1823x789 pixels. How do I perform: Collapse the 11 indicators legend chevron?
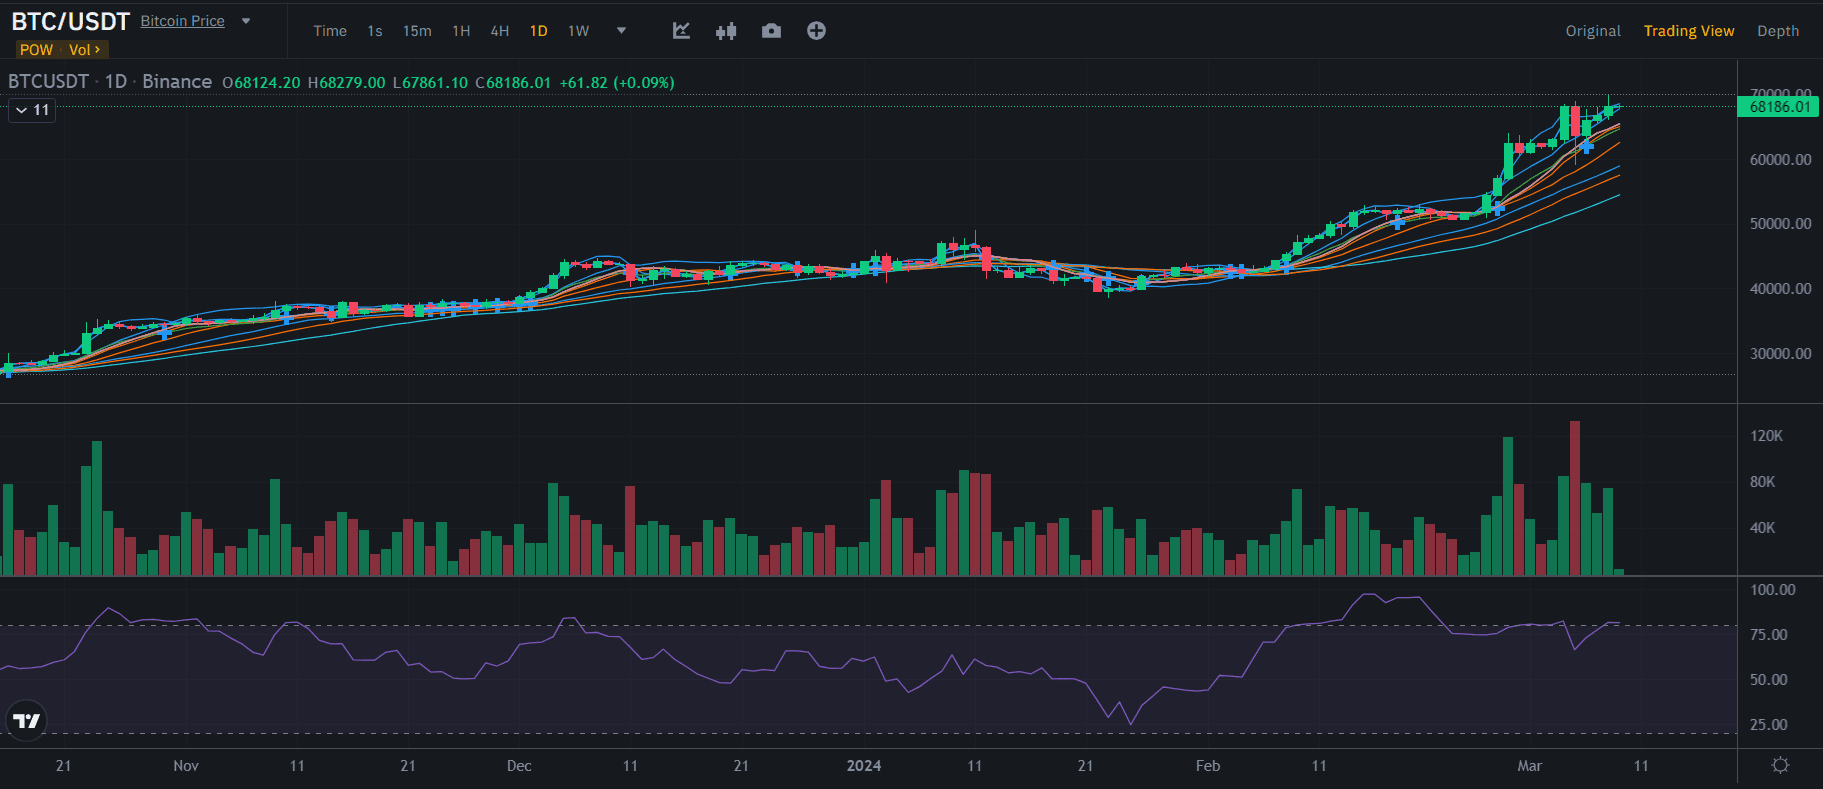[x=22, y=110]
